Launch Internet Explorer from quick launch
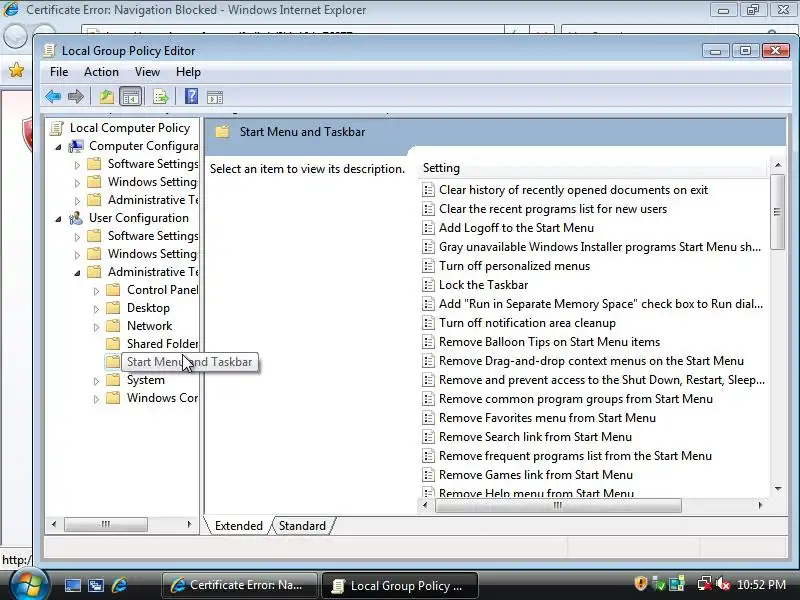The image size is (800, 600). tap(119, 585)
